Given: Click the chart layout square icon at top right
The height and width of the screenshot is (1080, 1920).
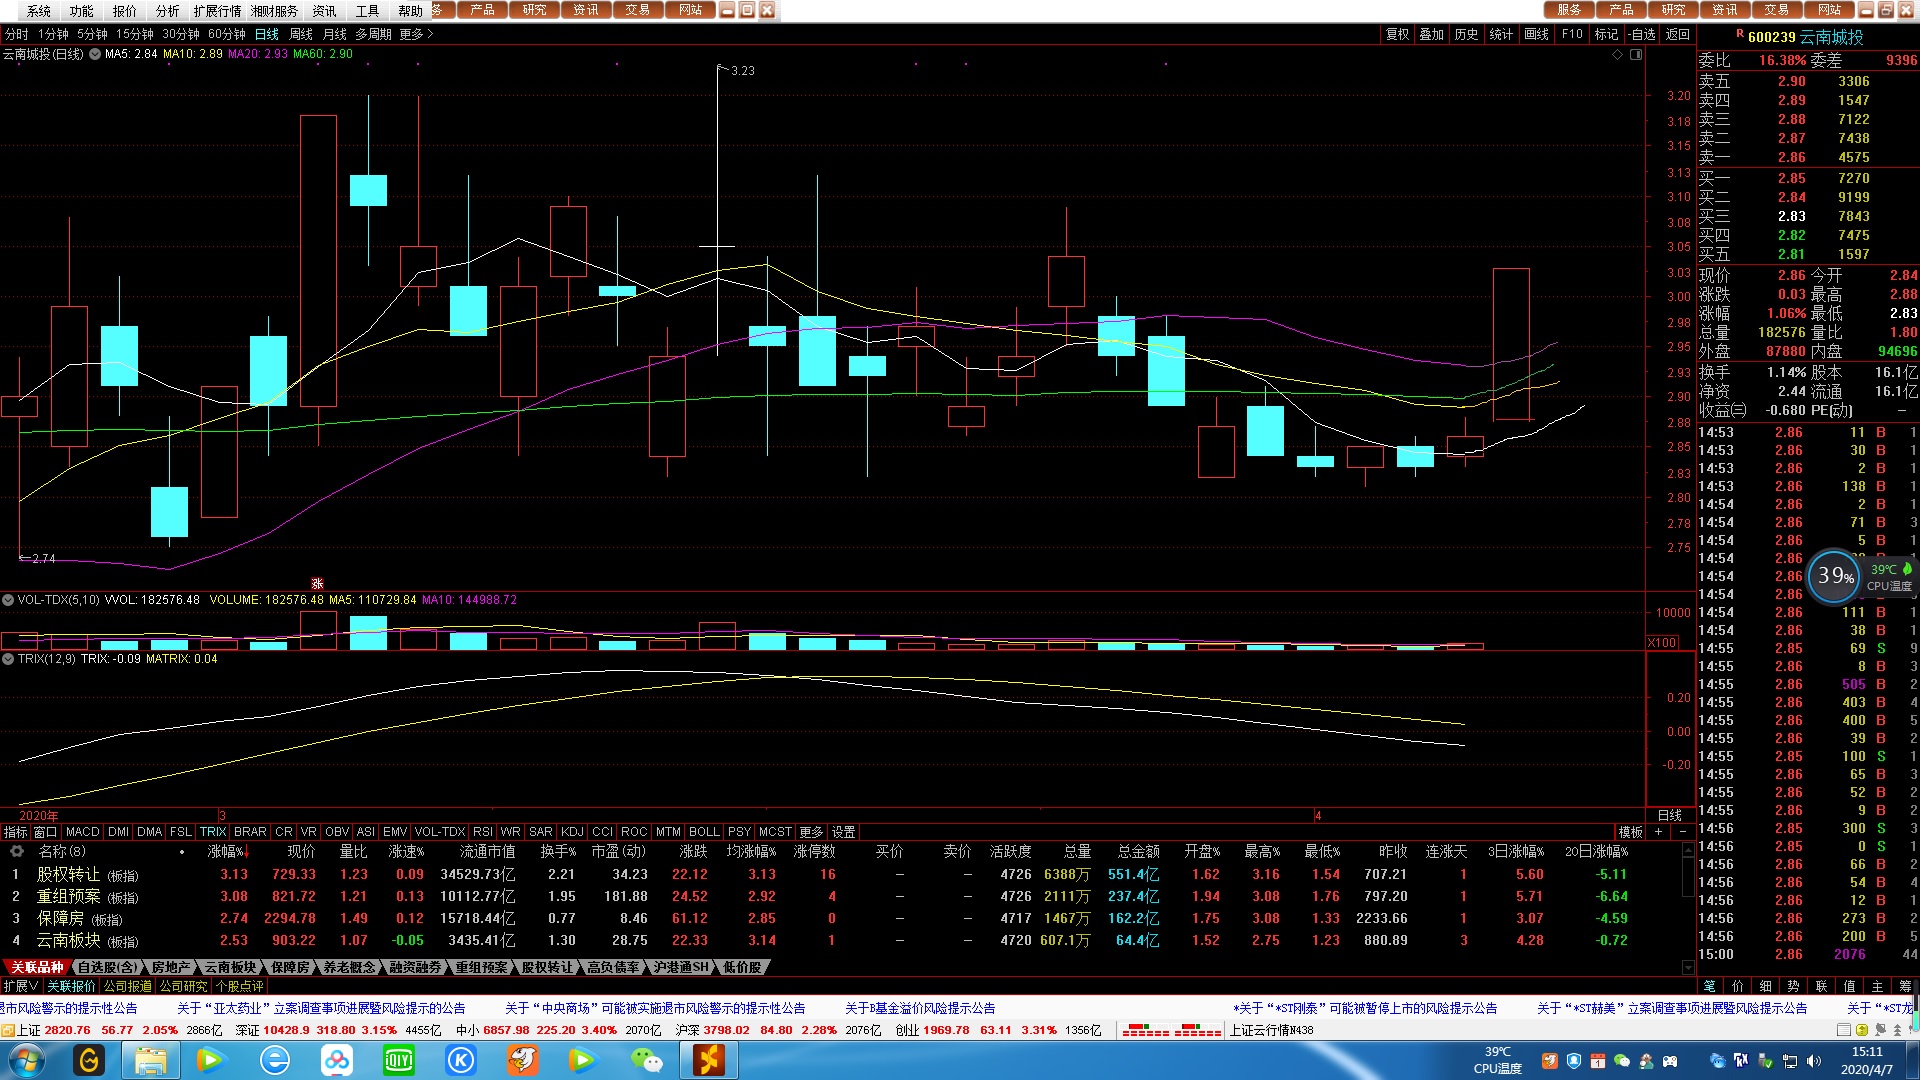Looking at the screenshot, I should 1636,55.
